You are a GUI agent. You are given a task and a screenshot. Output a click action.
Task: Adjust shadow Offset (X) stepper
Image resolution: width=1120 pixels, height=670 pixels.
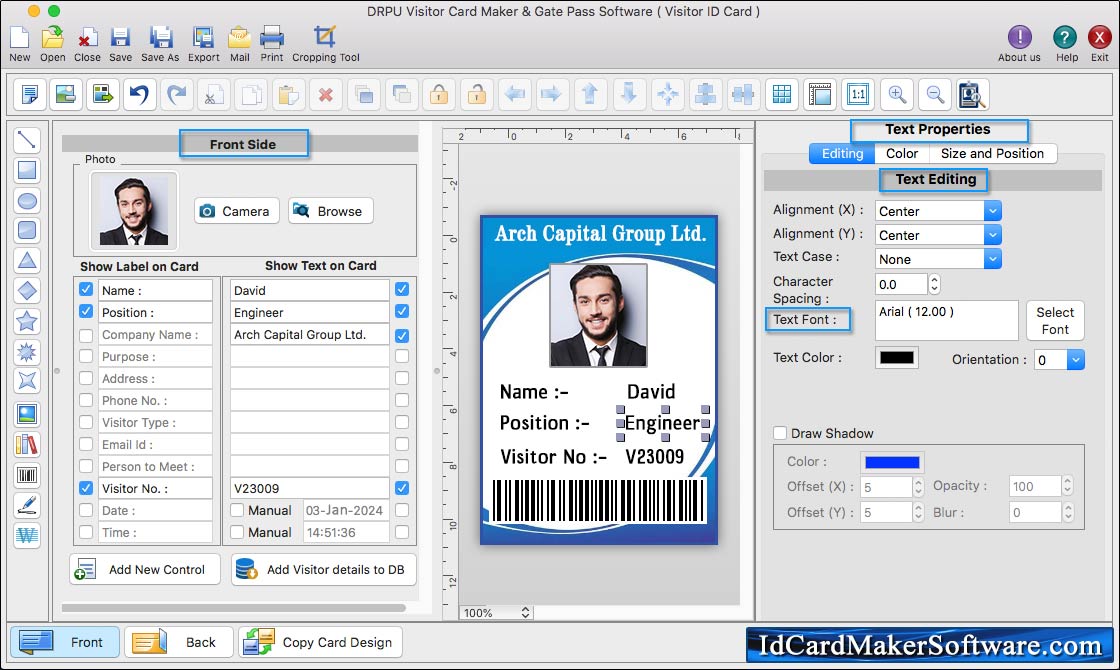(x=918, y=487)
